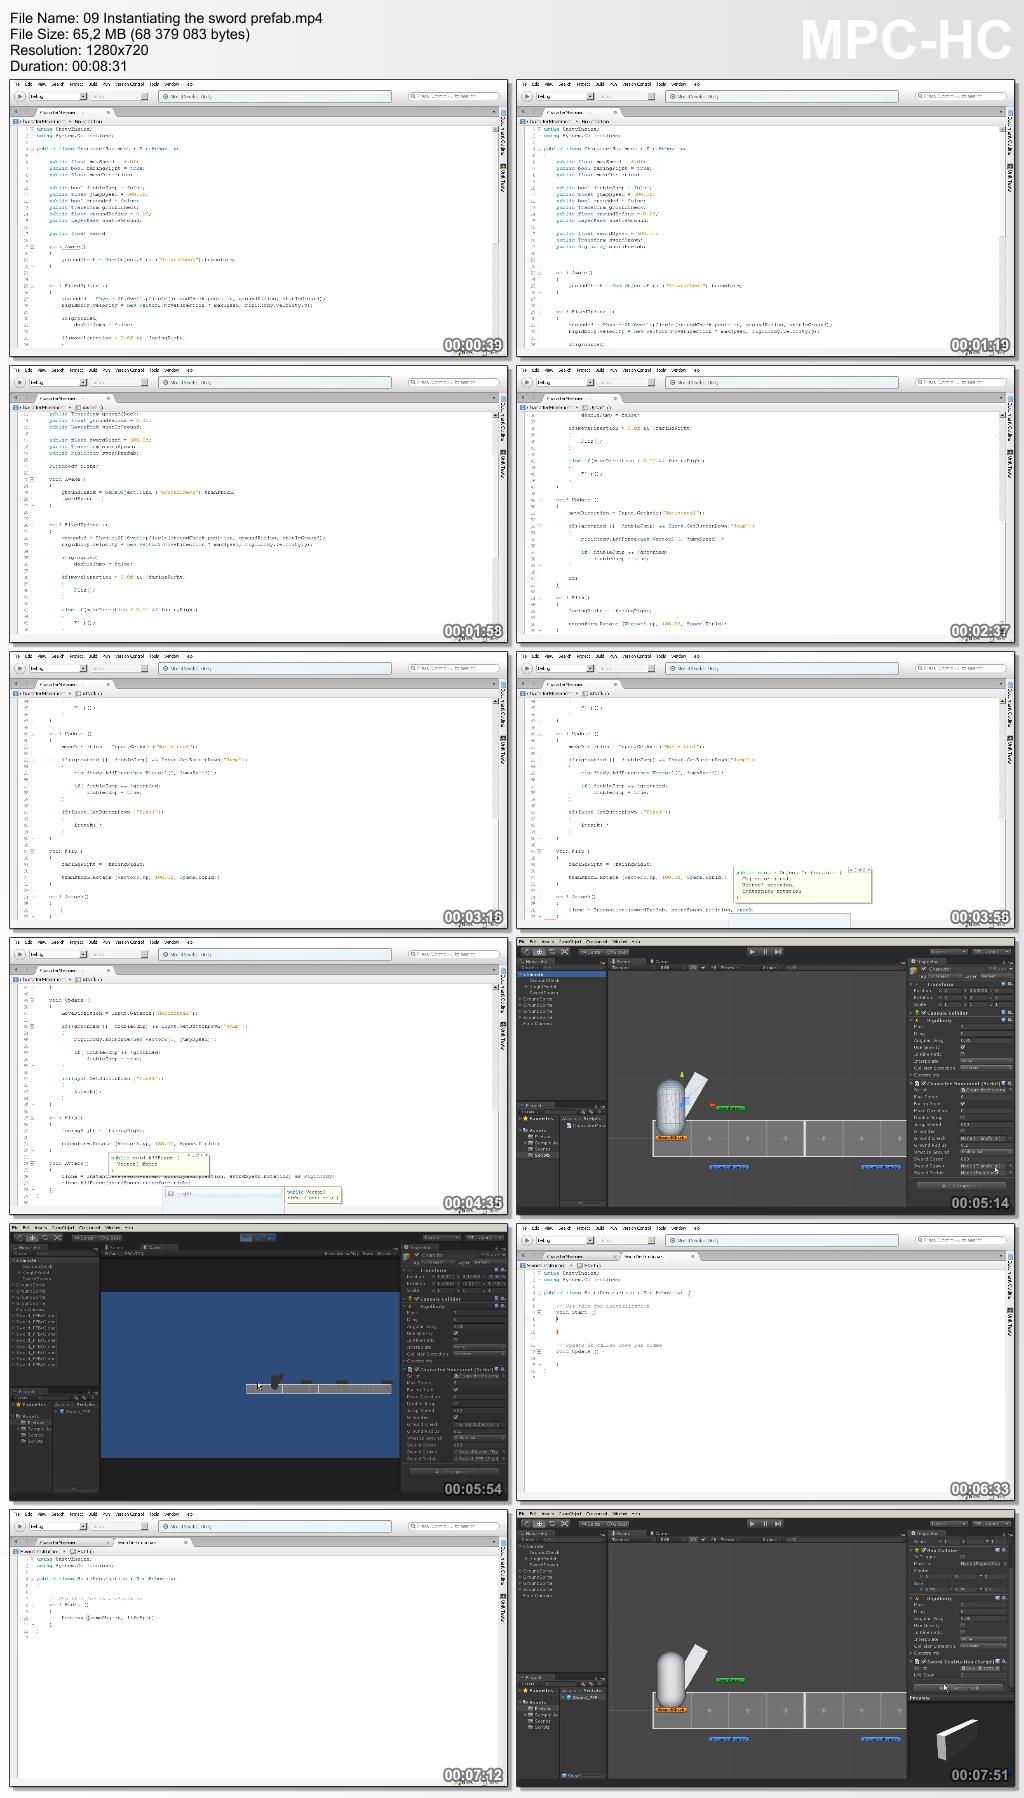
Task: Open What Is Ground dropdown in 00:05:14 frame
Action: tap(985, 1151)
